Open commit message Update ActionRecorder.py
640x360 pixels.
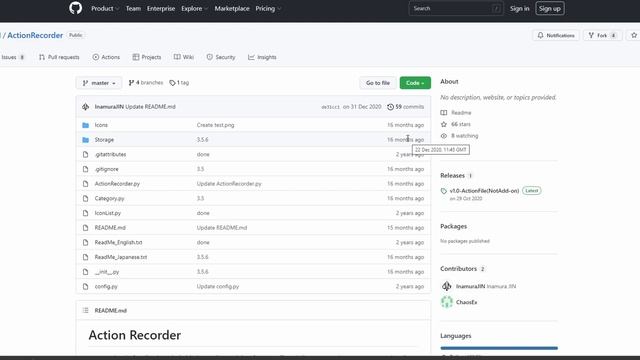229,184
